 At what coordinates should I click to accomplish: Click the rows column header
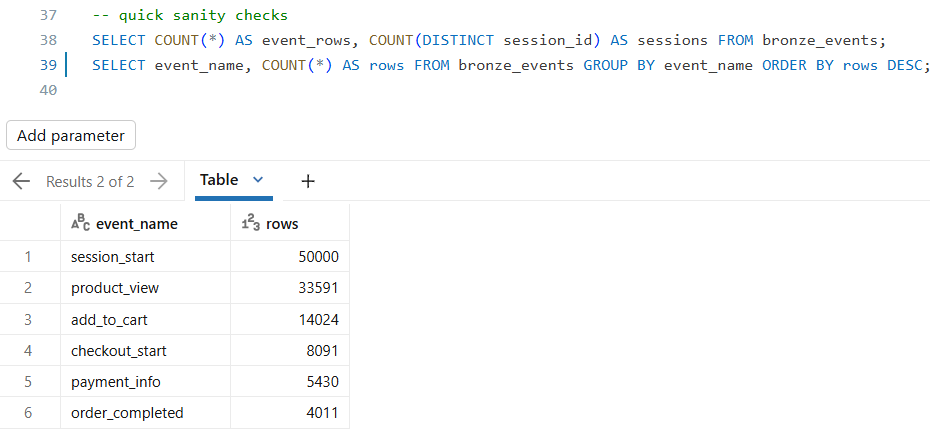click(290, 224)
